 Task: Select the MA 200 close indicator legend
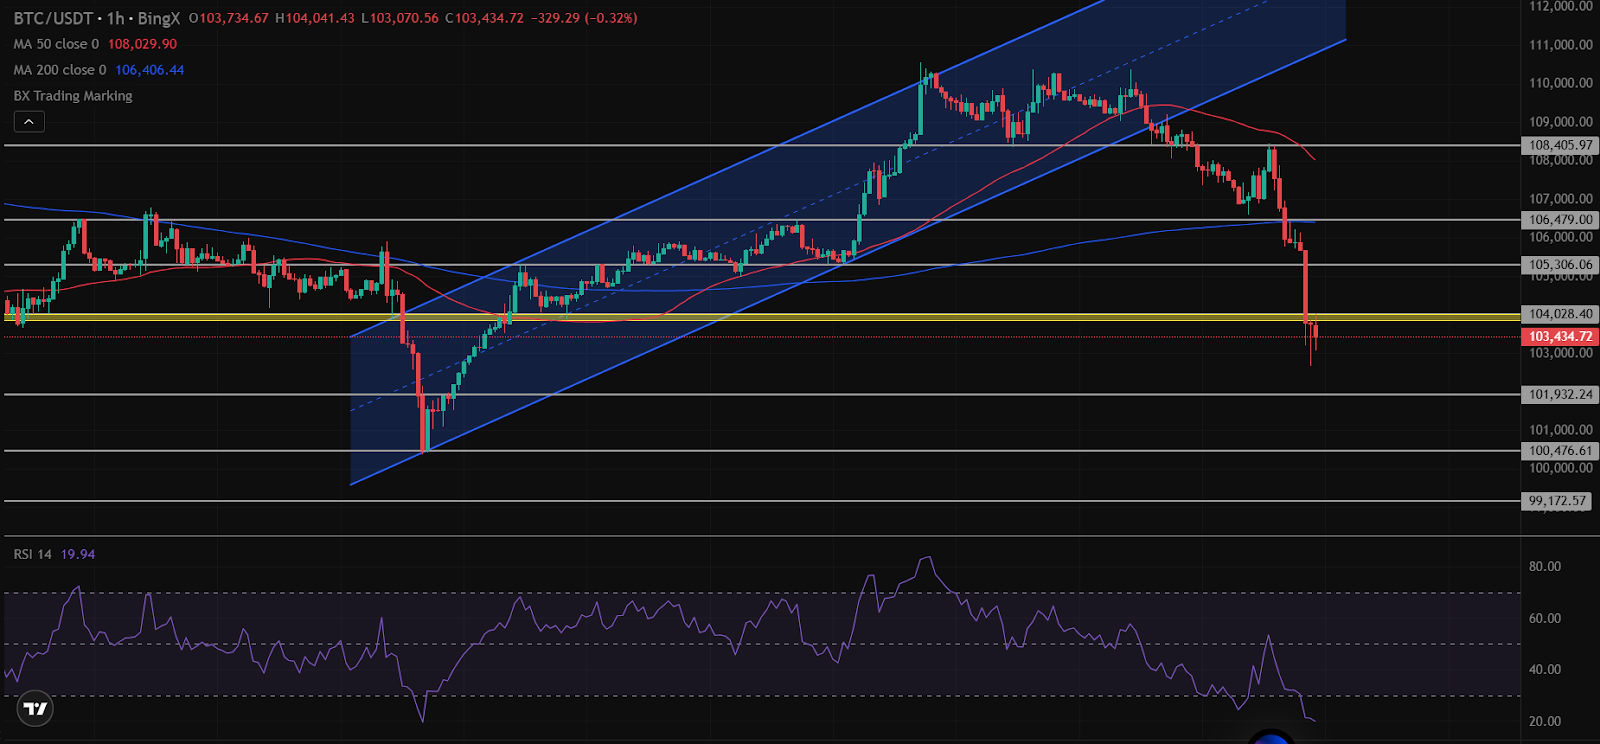click(x=59, y=70)
